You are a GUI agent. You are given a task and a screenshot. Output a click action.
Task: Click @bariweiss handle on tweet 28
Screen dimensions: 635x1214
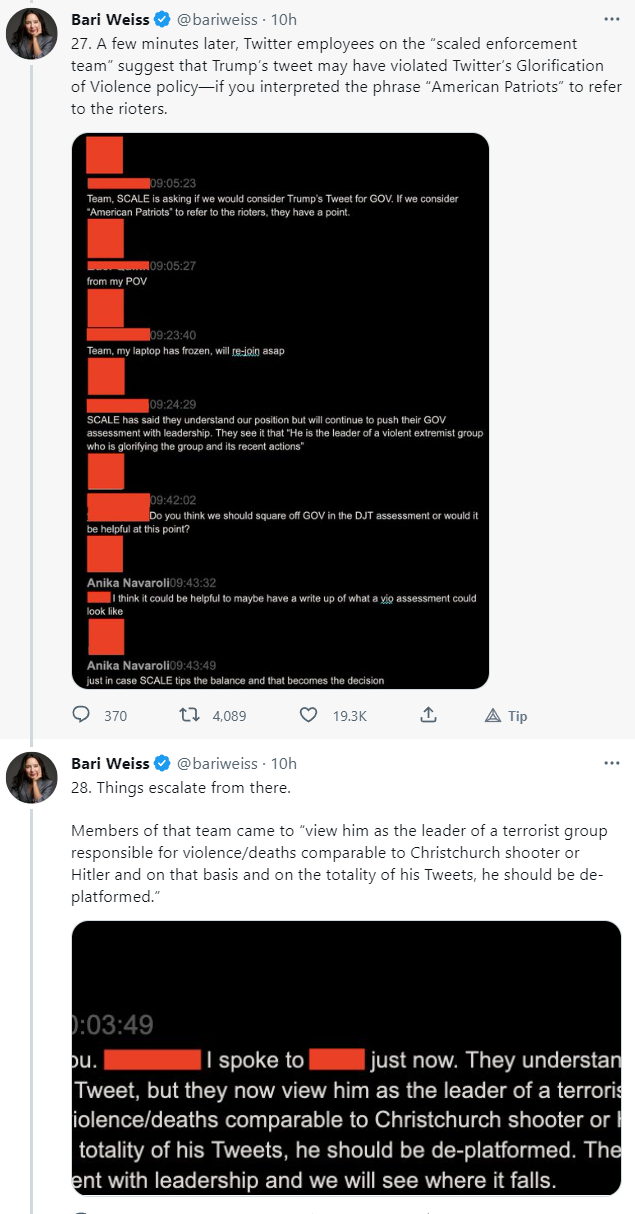point(217,763)
